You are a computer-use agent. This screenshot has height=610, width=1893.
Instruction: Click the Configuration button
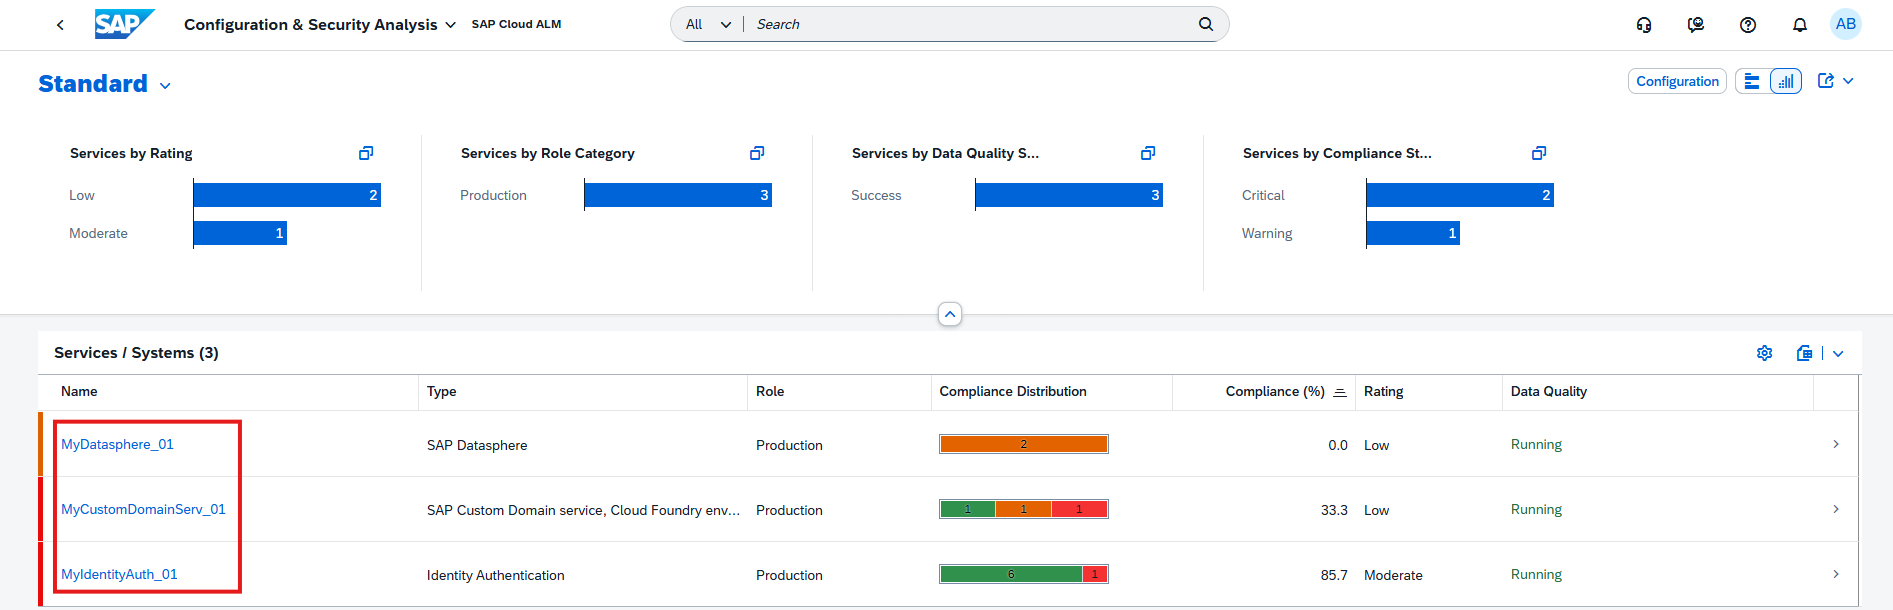click(x=1677, y=82)
